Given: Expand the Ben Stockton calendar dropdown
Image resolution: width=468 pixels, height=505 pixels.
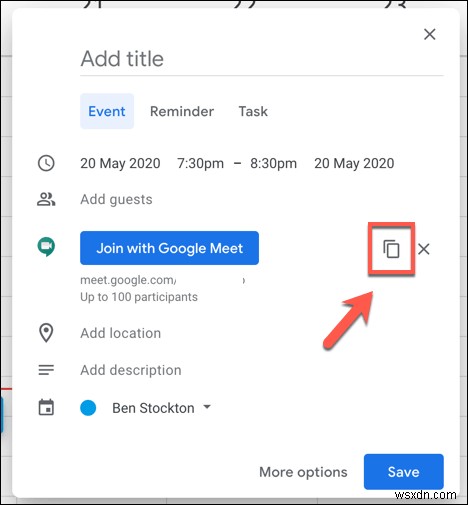Looking at the screenshot, I should 162,408.
